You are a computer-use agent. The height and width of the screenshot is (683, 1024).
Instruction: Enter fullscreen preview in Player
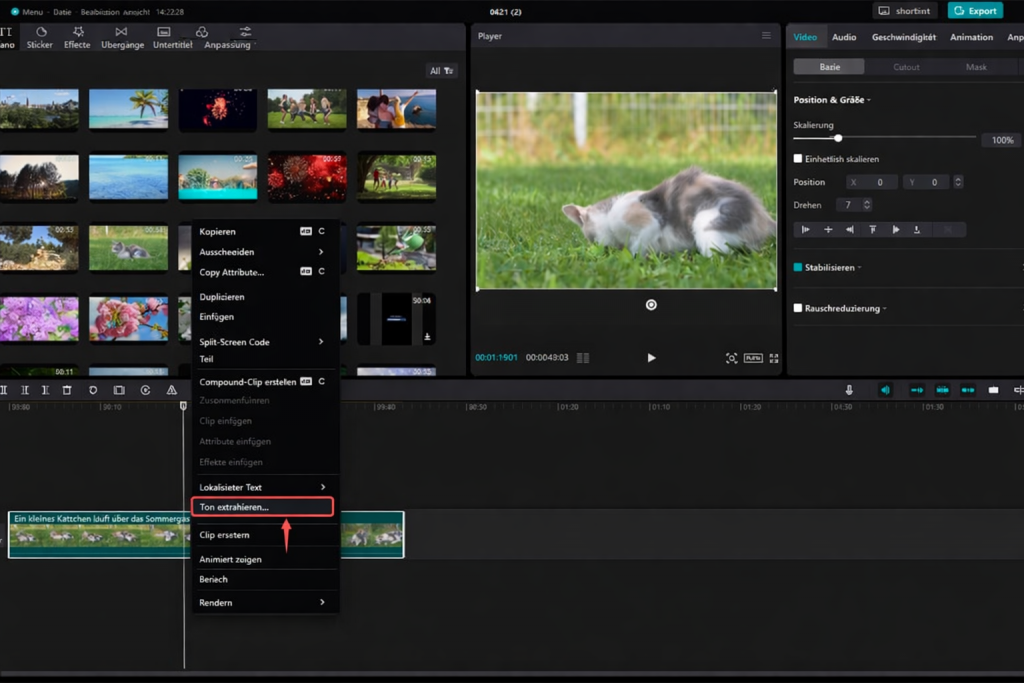[x=774, y=358]
